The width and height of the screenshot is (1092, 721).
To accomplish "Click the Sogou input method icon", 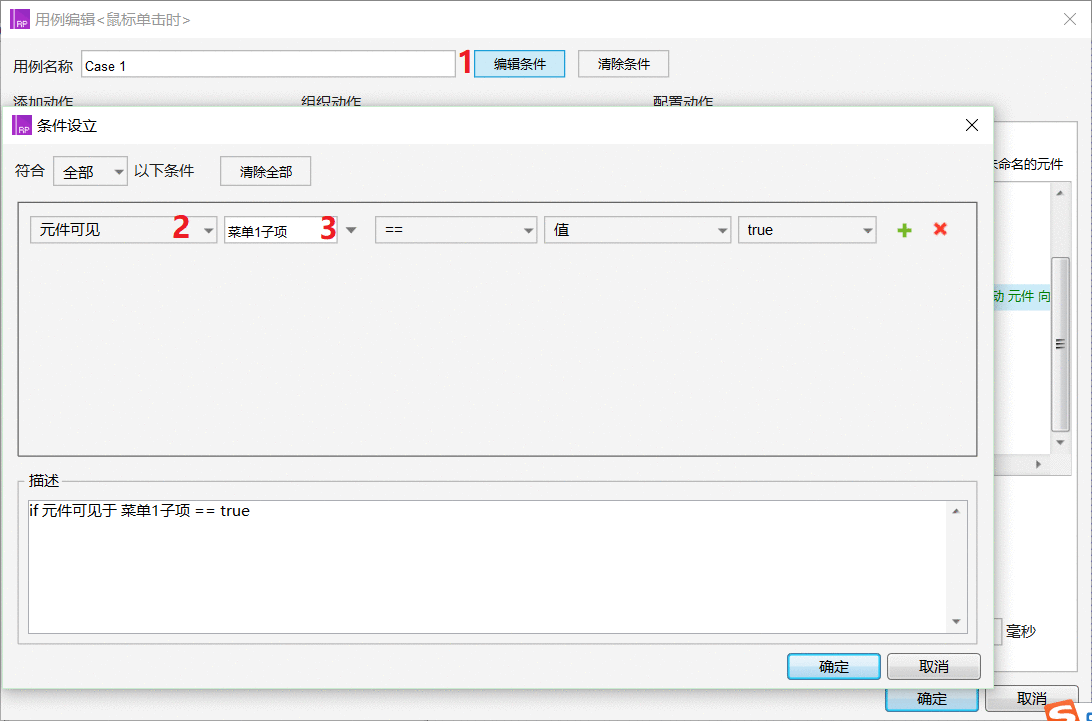I will coord(1062,712).
